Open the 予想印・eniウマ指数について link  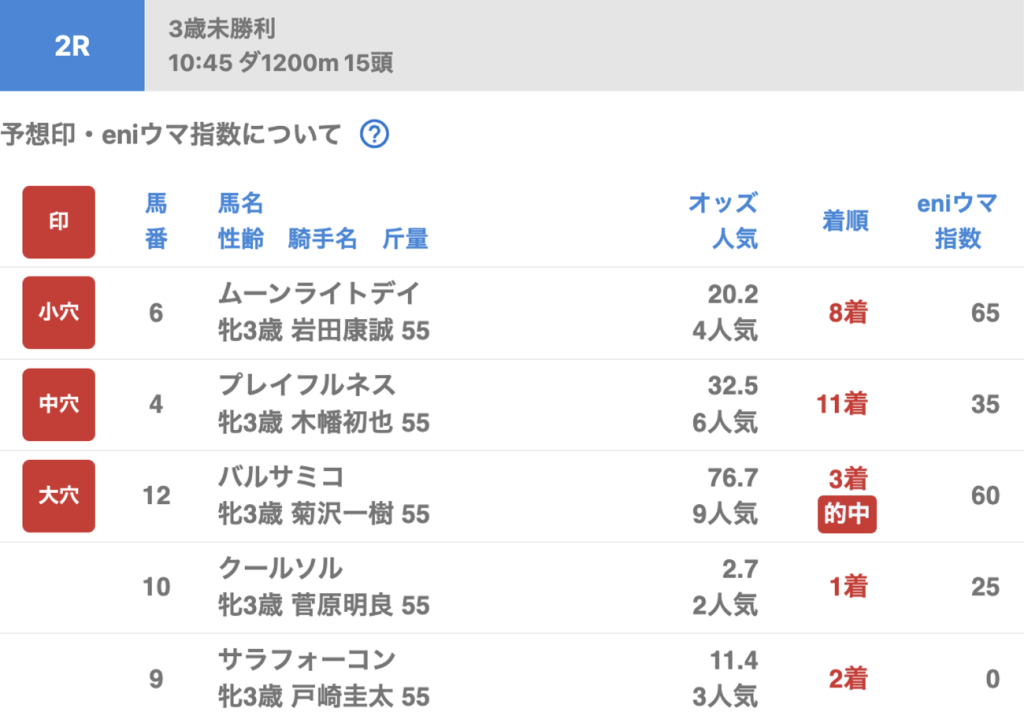click(171, 134)
